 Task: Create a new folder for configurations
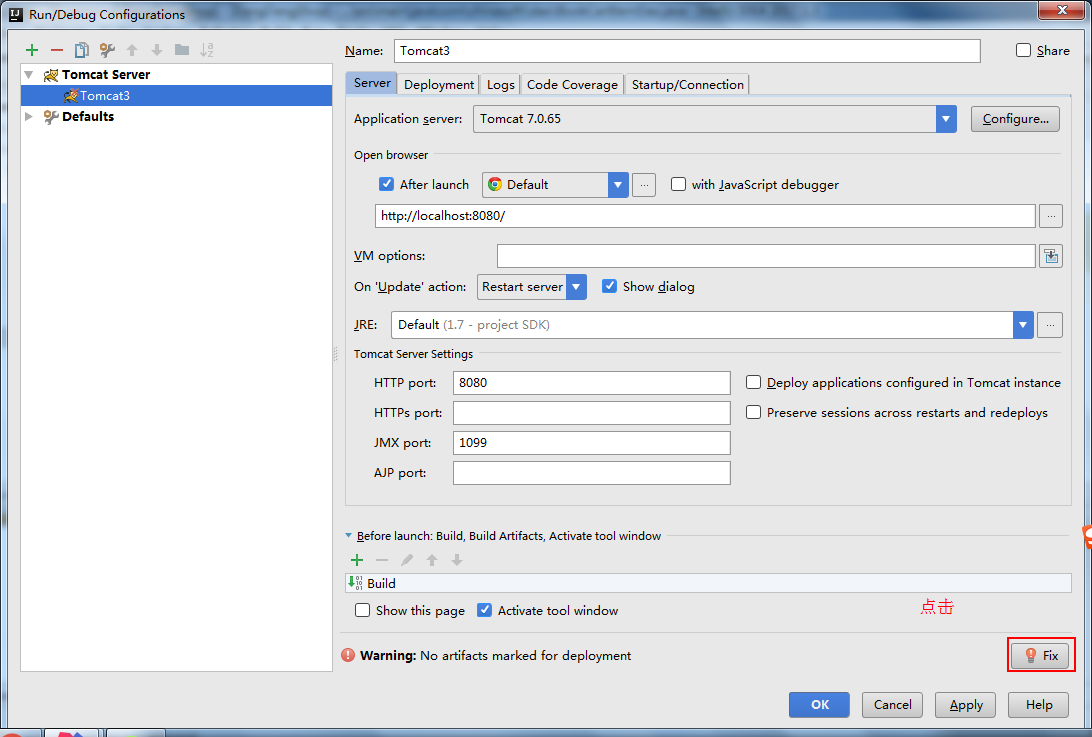click(x=182, y=49)
